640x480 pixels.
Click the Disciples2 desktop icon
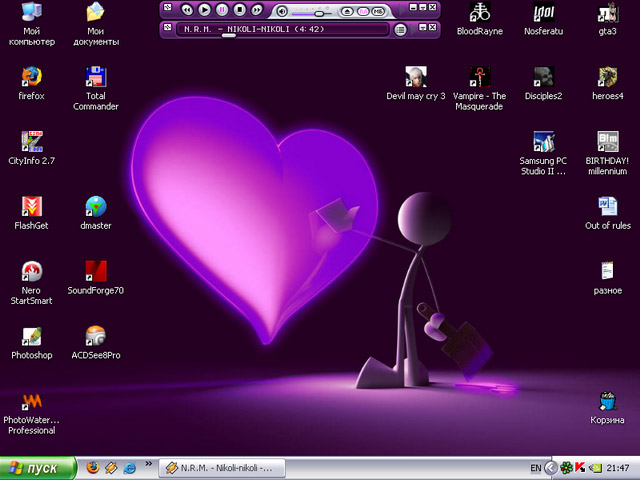(x=543, y=83)
